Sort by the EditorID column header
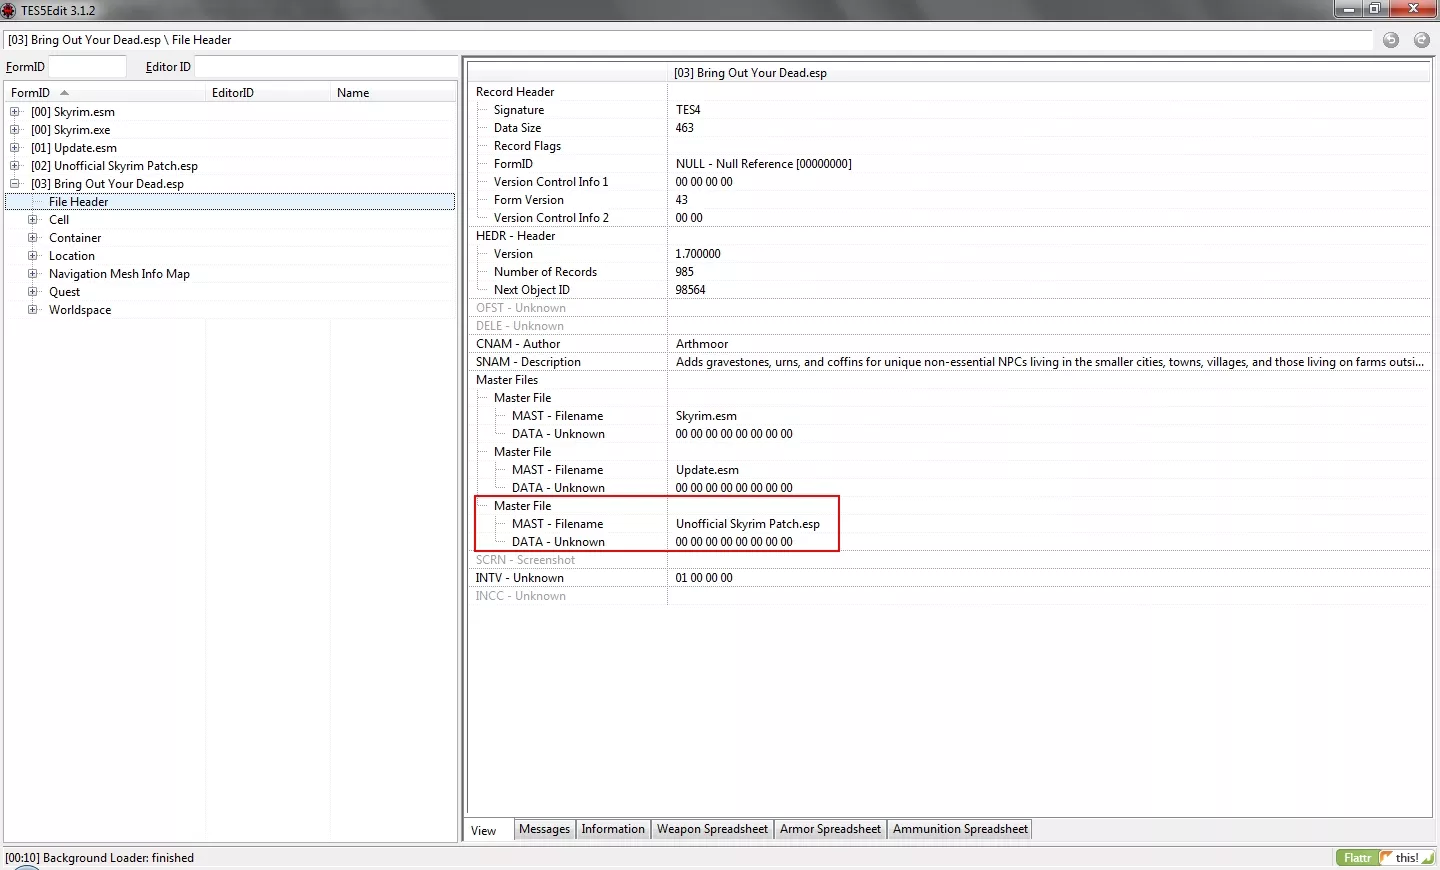This screenshot has width=1440, height=870. tap(268, 93)
